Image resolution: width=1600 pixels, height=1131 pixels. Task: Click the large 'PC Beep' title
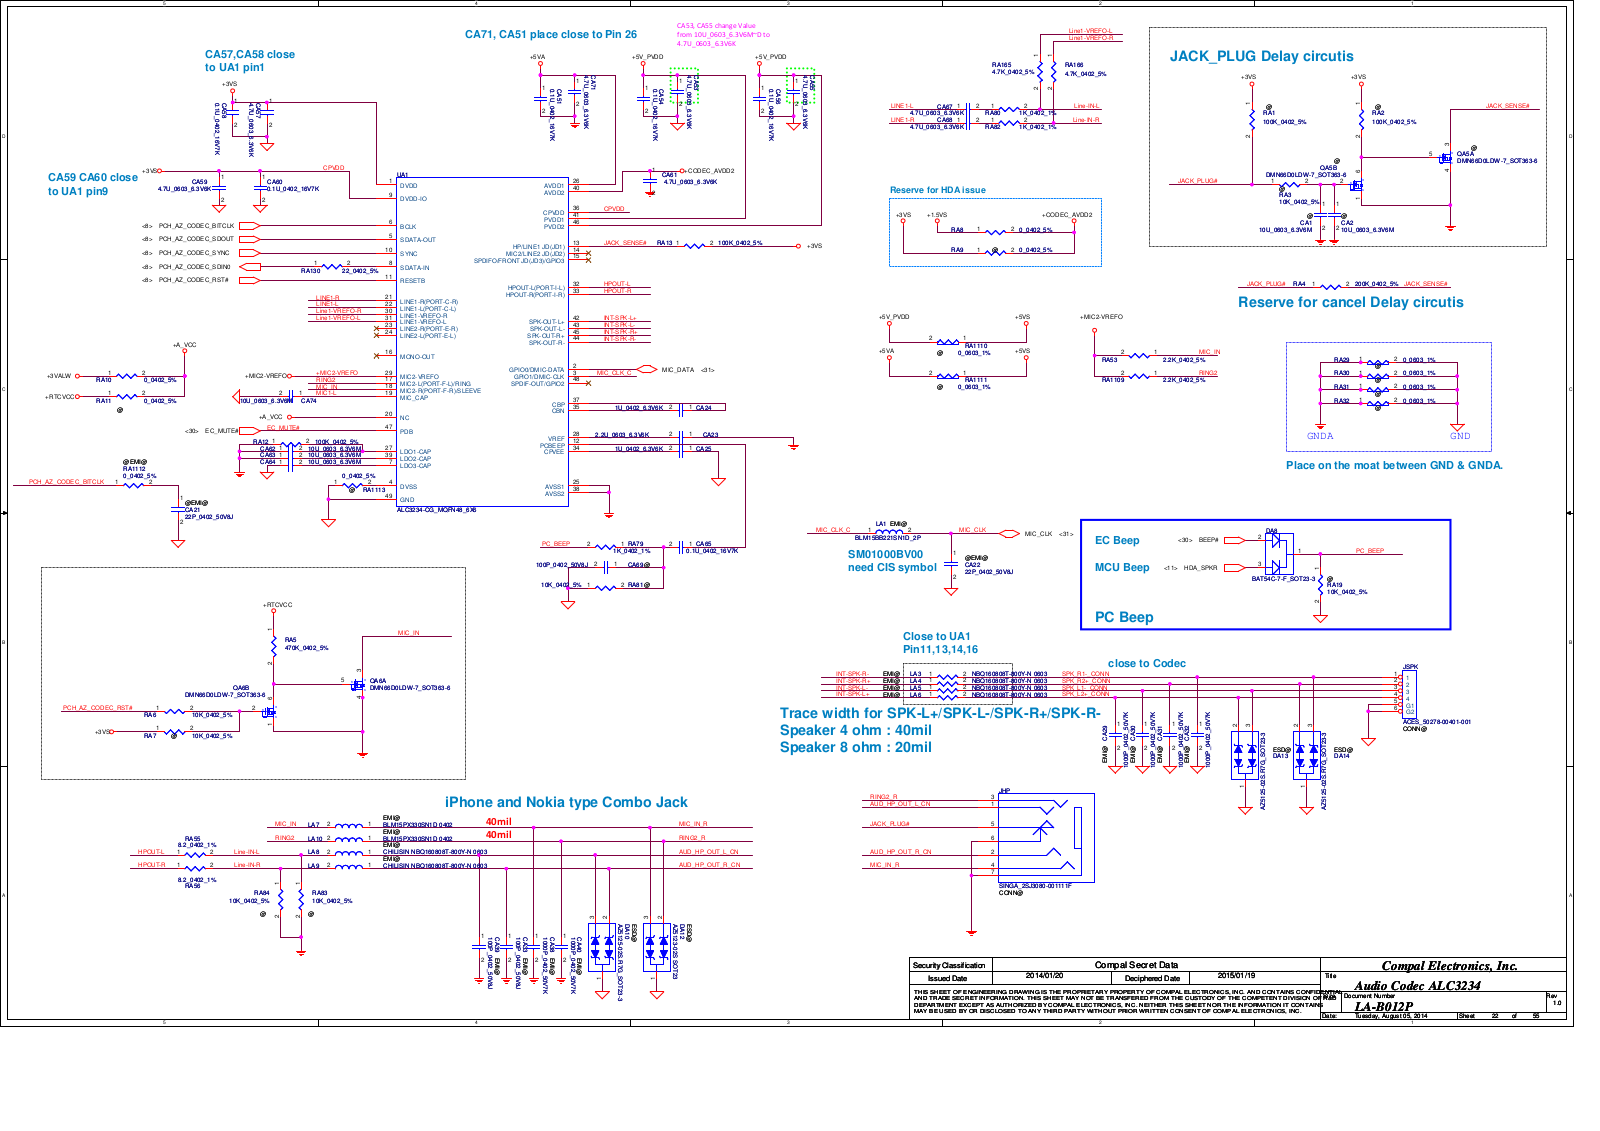click(1124, 617)
